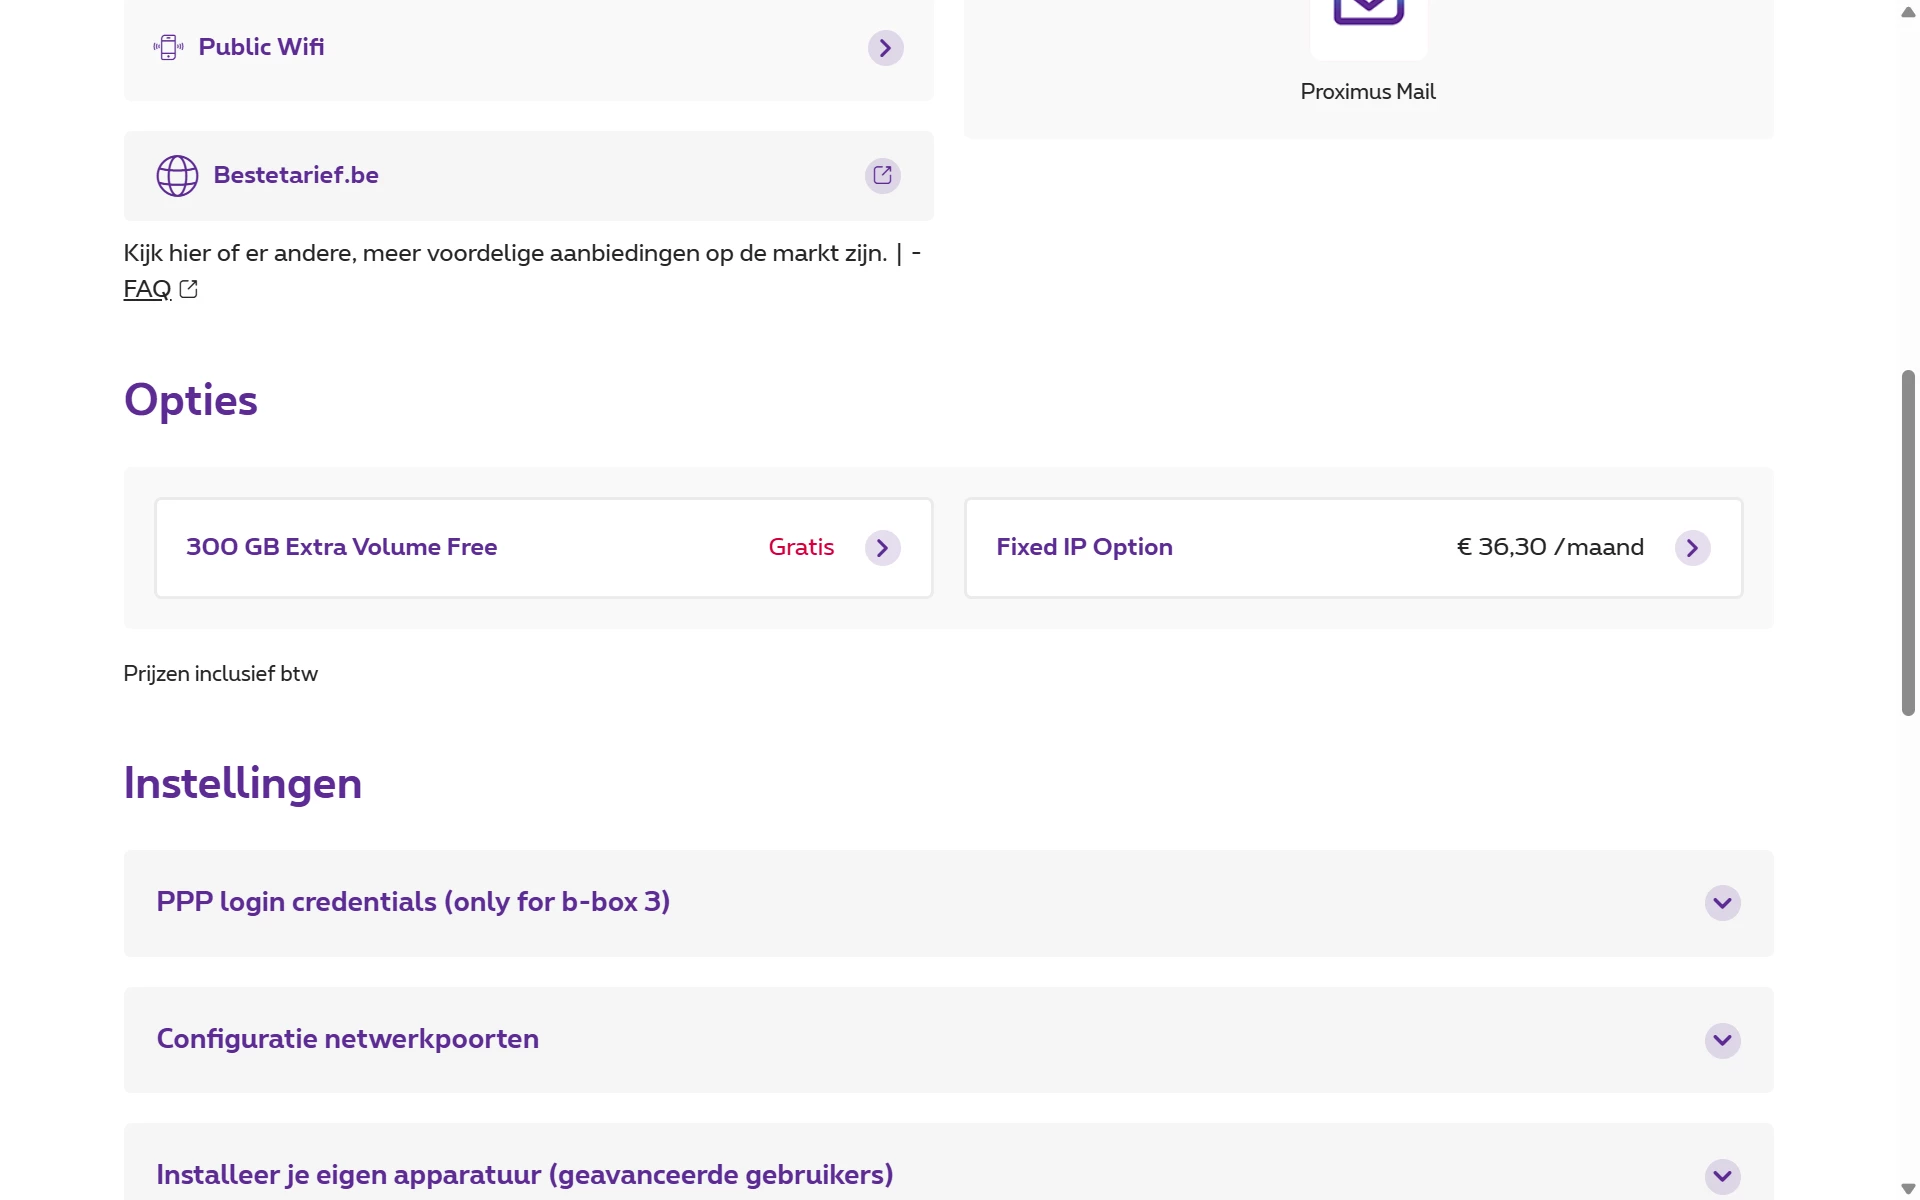
Task: Open the Bestetarief.be link text
Action: click(x=296, y=175)
